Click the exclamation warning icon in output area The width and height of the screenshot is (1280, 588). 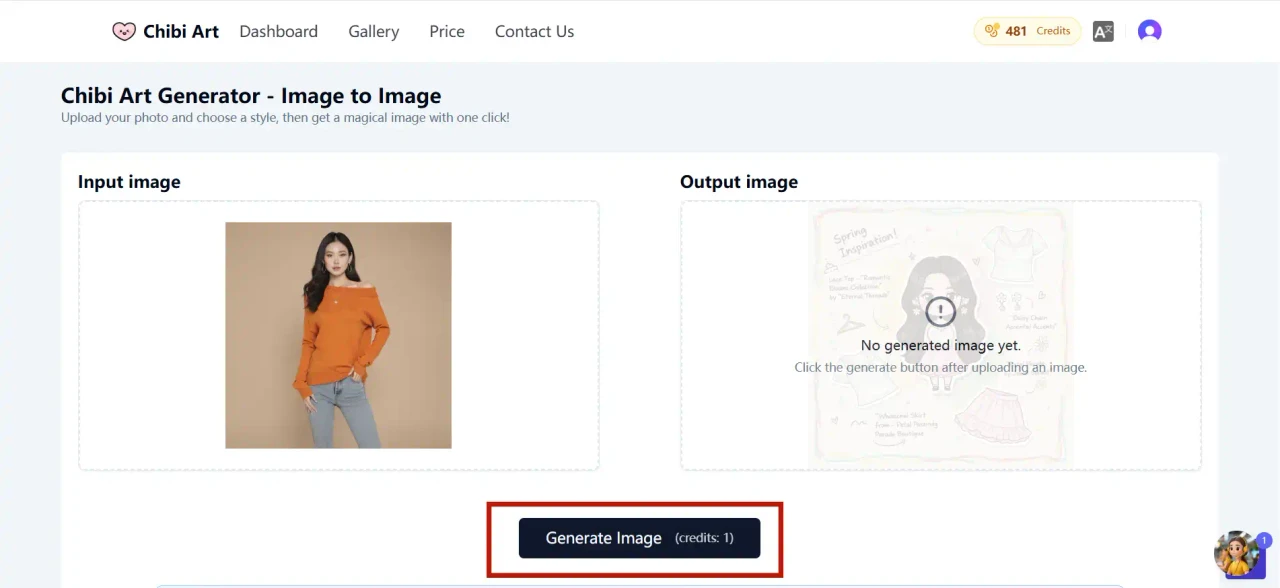pos(940,312)
